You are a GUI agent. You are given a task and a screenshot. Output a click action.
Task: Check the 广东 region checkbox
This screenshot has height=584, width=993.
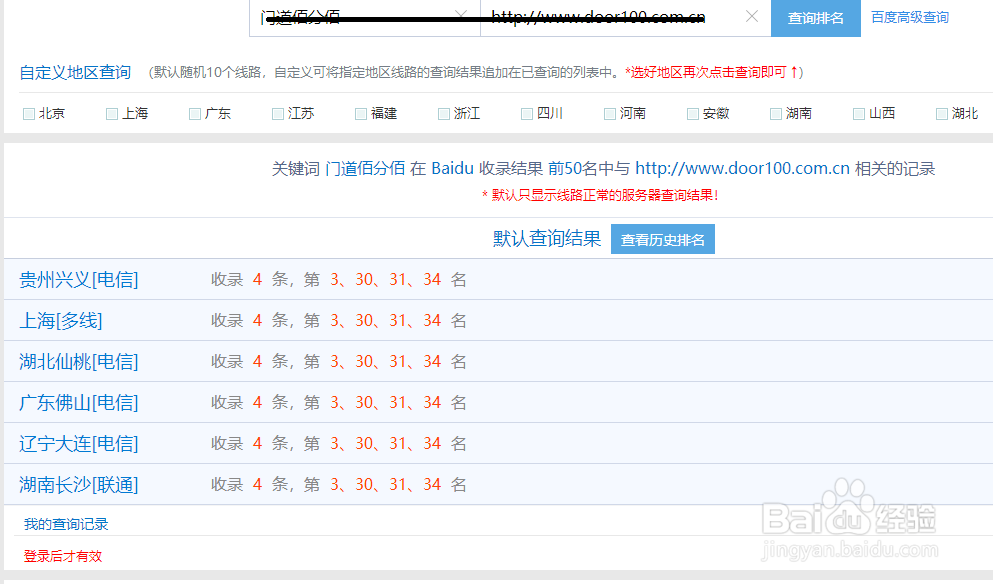(194, 114)
